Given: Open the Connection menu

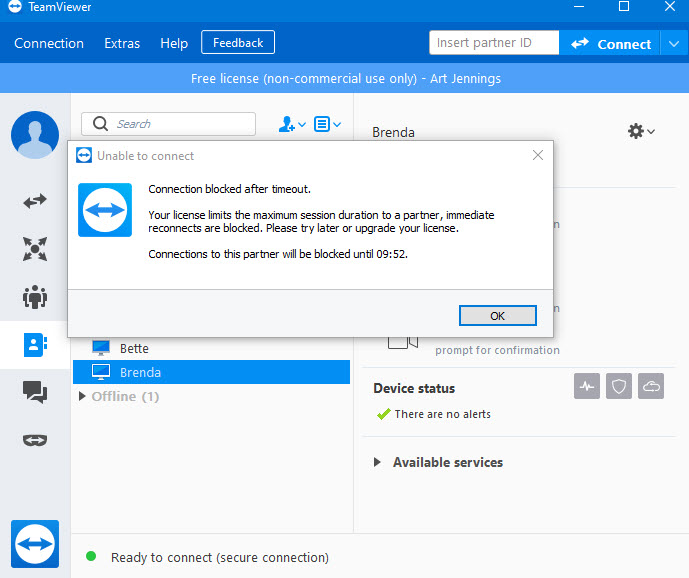Looking at the screenshot, I should click(x=49, y=43).
